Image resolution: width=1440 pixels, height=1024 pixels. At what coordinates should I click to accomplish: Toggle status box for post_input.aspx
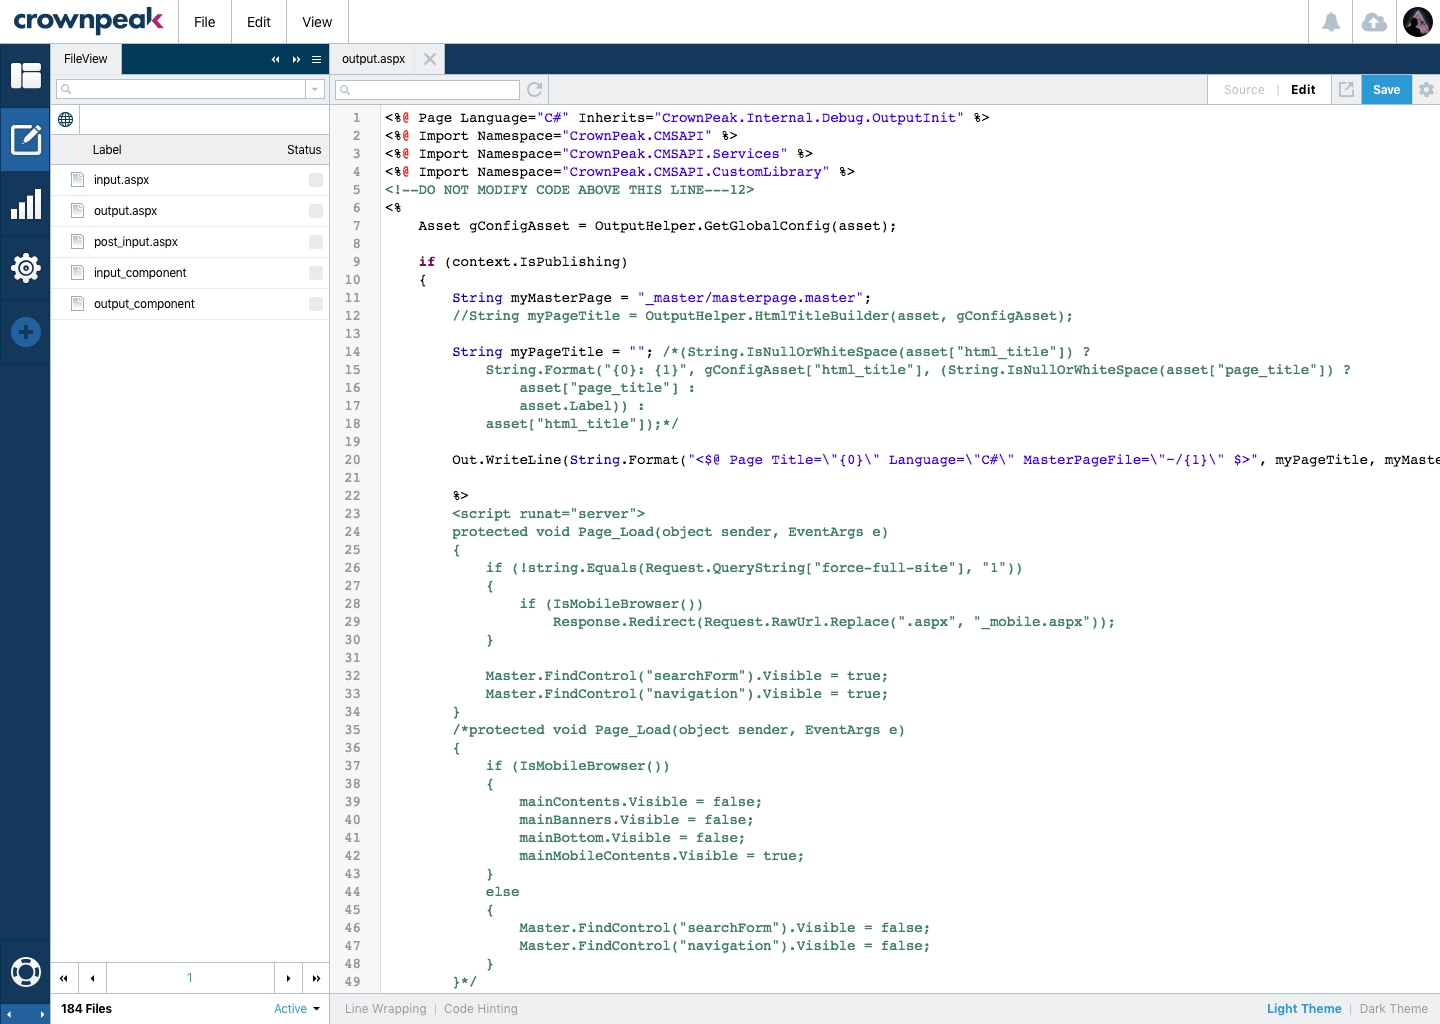click(316, 242)
